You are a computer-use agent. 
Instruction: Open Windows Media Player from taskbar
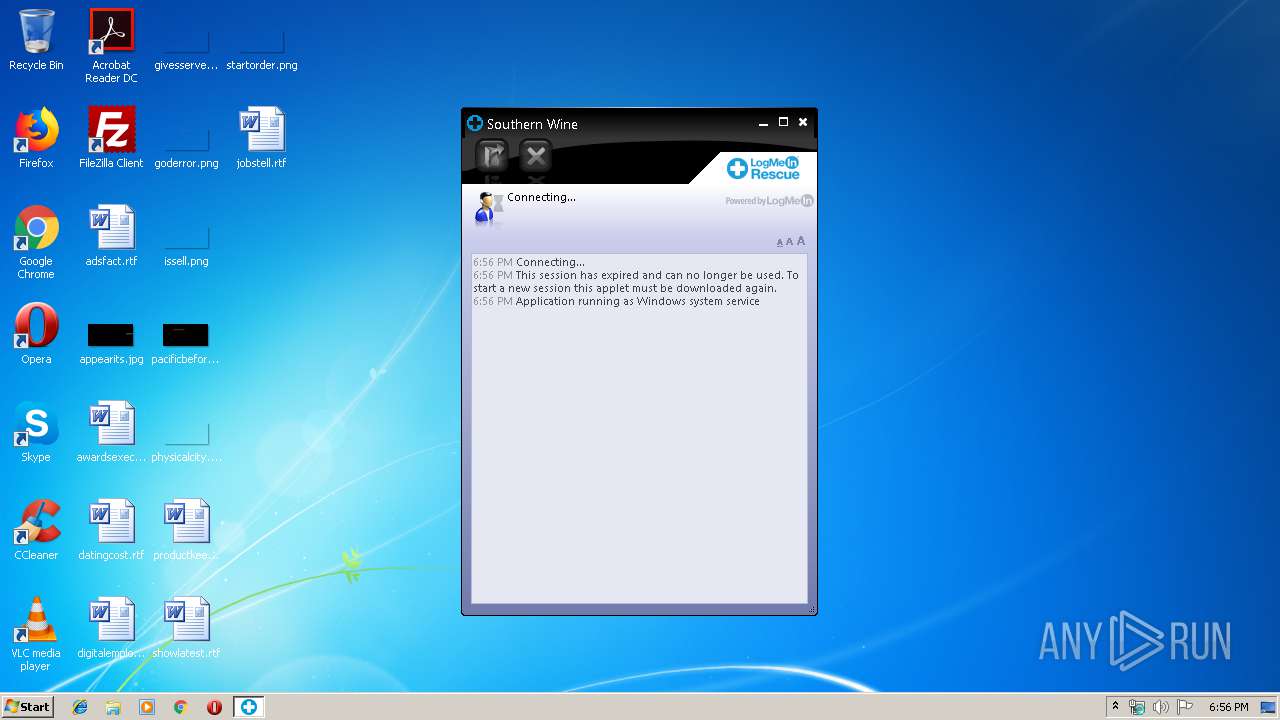click(x=147, y=707)
